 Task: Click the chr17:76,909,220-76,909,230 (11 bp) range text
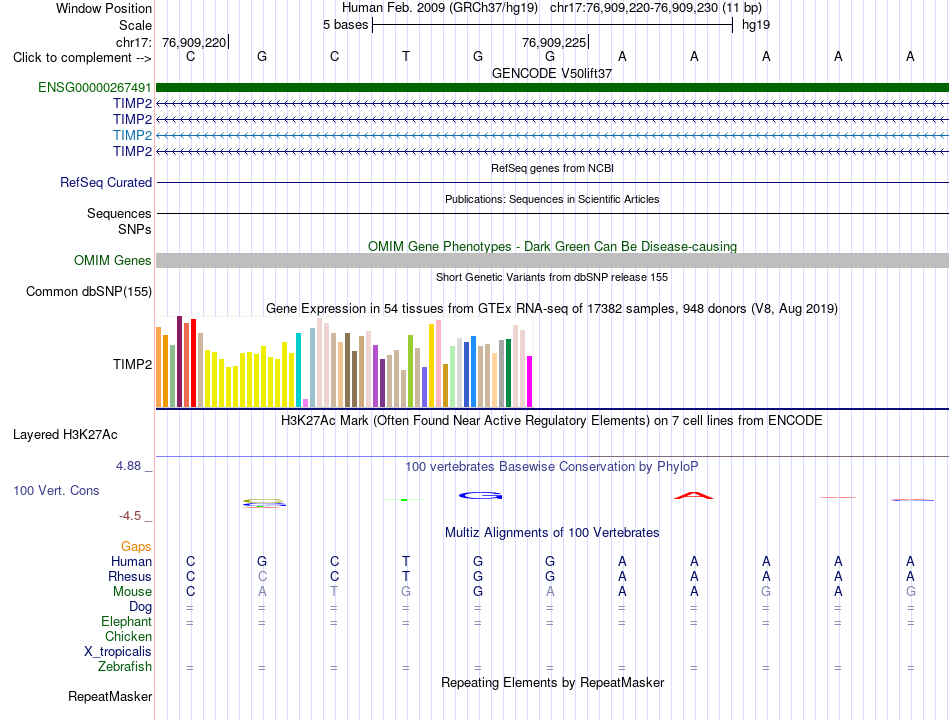656,8
